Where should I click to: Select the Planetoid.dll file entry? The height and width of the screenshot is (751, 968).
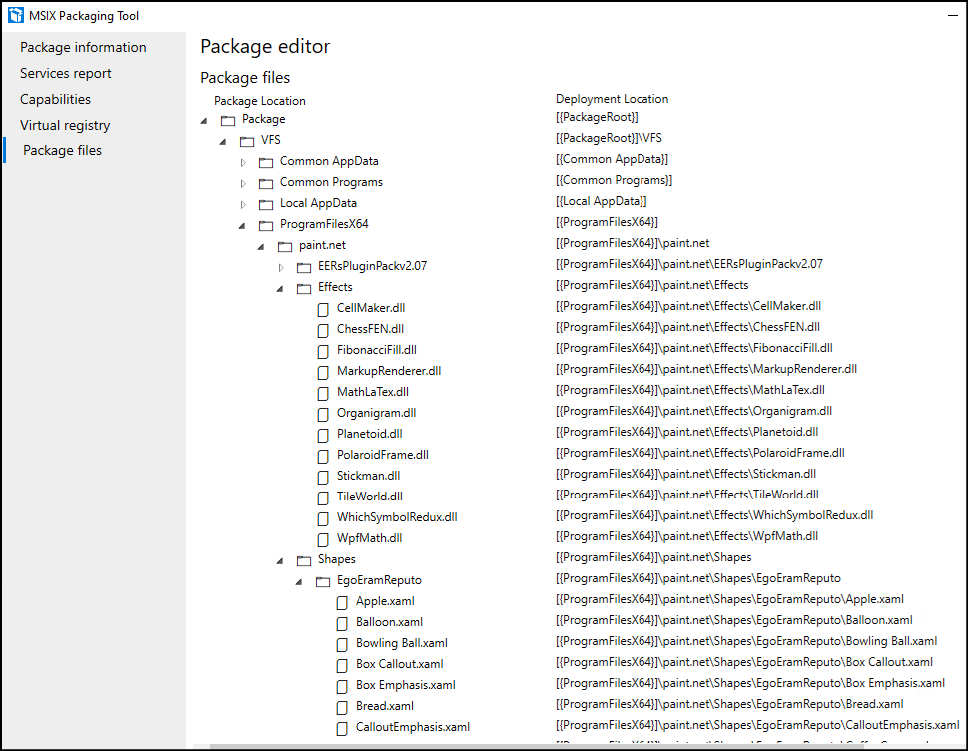click(369, 433)
